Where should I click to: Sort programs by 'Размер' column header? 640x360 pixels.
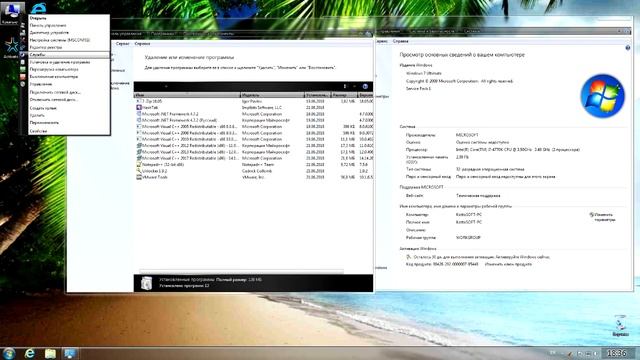344,95
